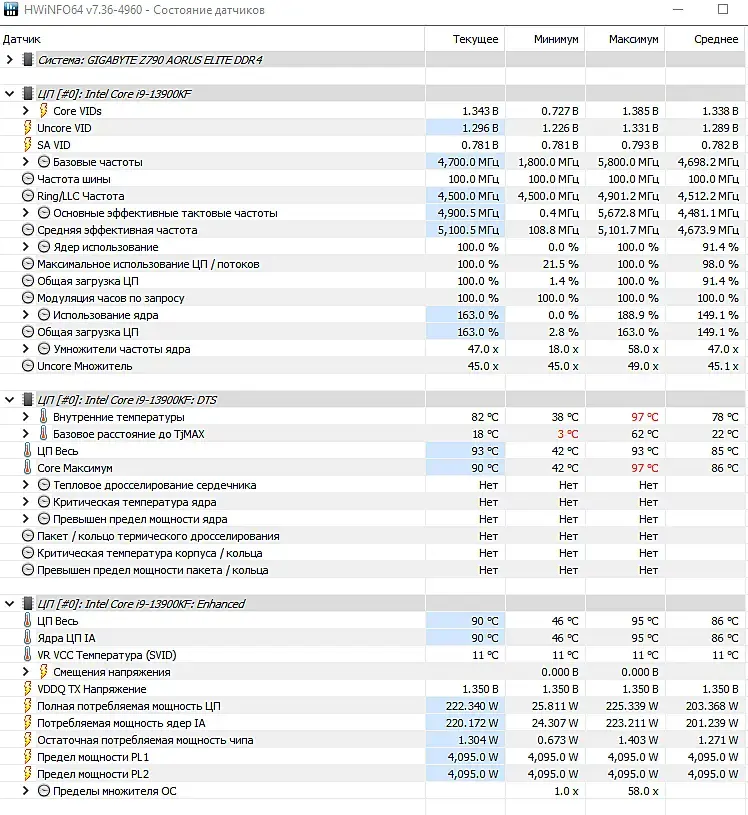
Task: Select Пределы множителя ОС maximum 58.0 x
Action: click(x=643, y=791)
